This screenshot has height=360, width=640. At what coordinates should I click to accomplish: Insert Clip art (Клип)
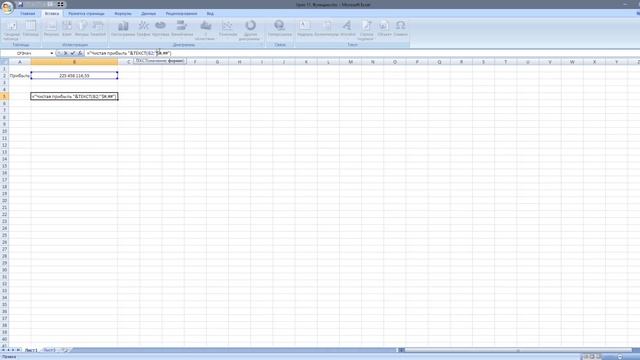point(67,30)
